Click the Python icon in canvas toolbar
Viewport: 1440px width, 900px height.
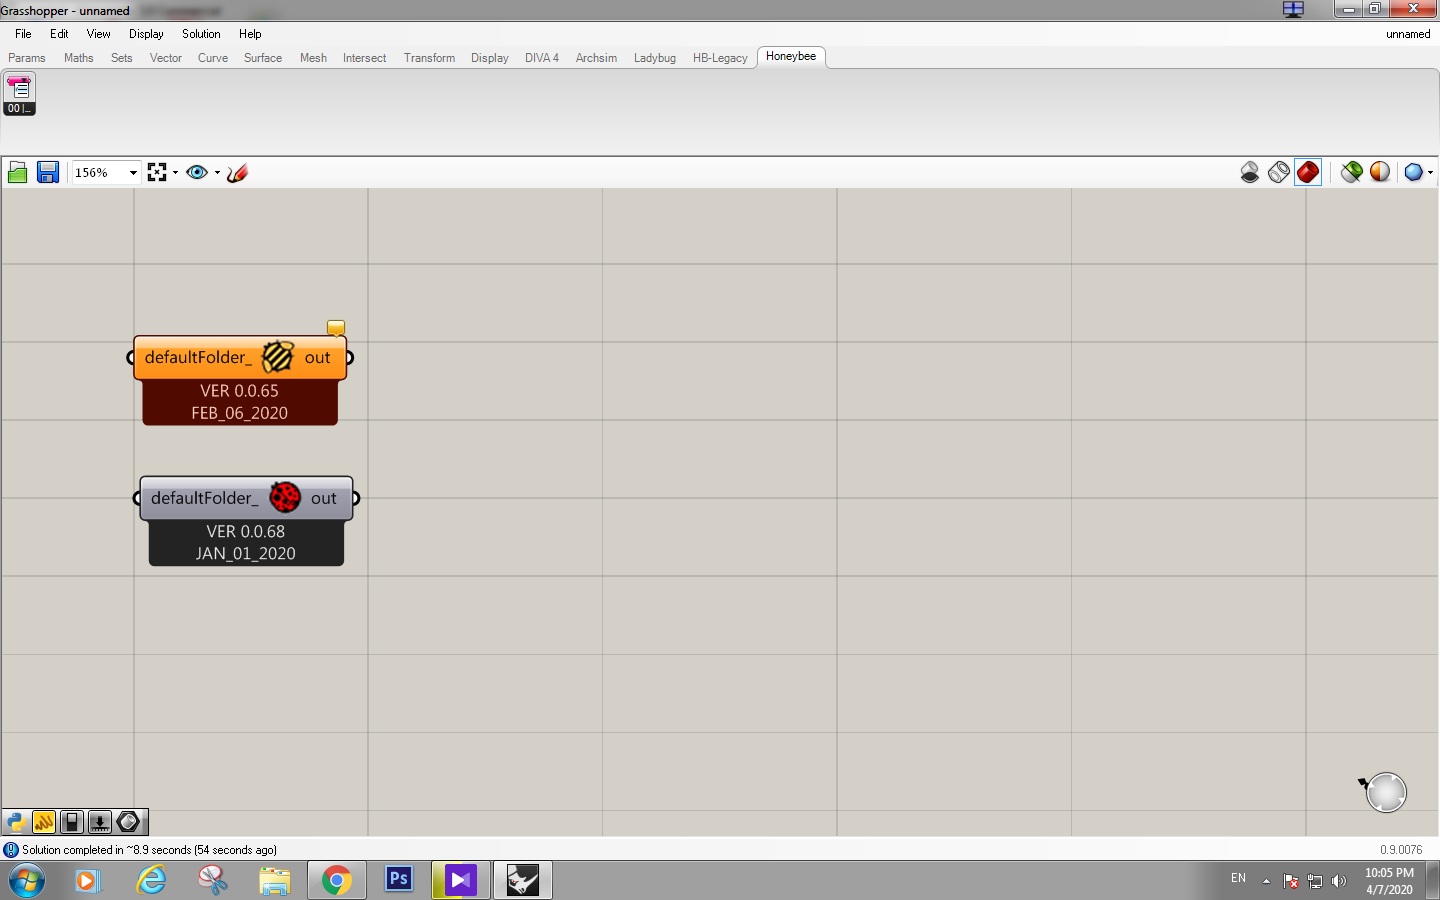click(x=15, y=822)
